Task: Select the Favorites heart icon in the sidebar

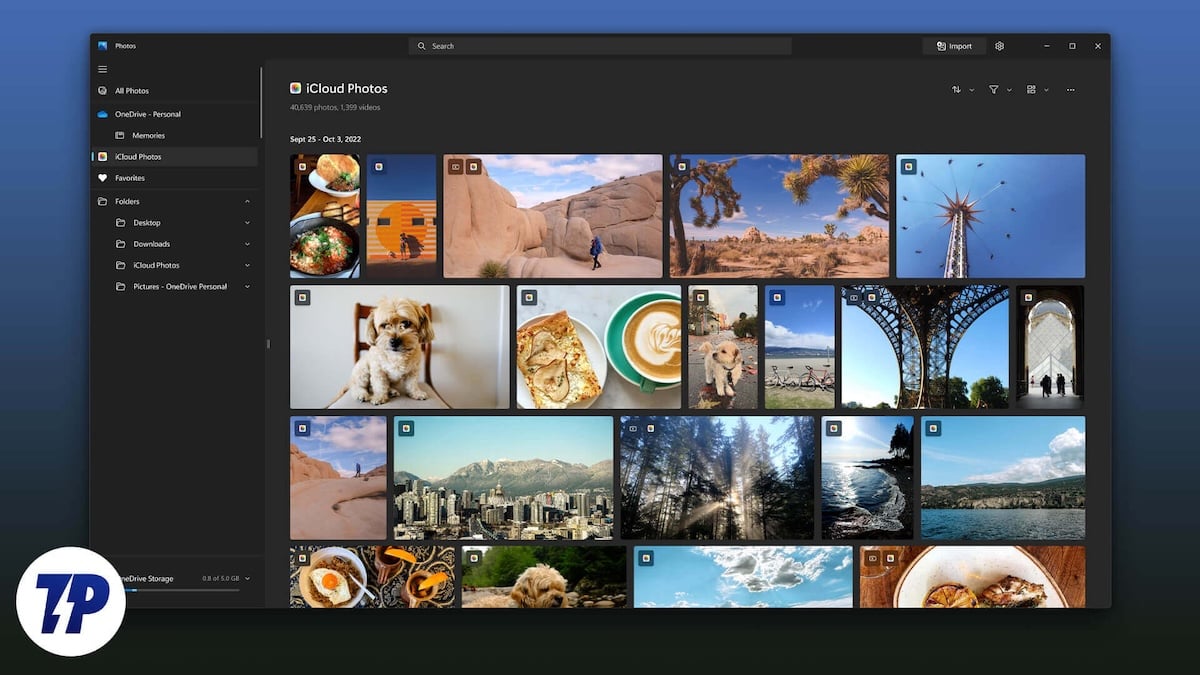Action: click(x=102, y=178)
